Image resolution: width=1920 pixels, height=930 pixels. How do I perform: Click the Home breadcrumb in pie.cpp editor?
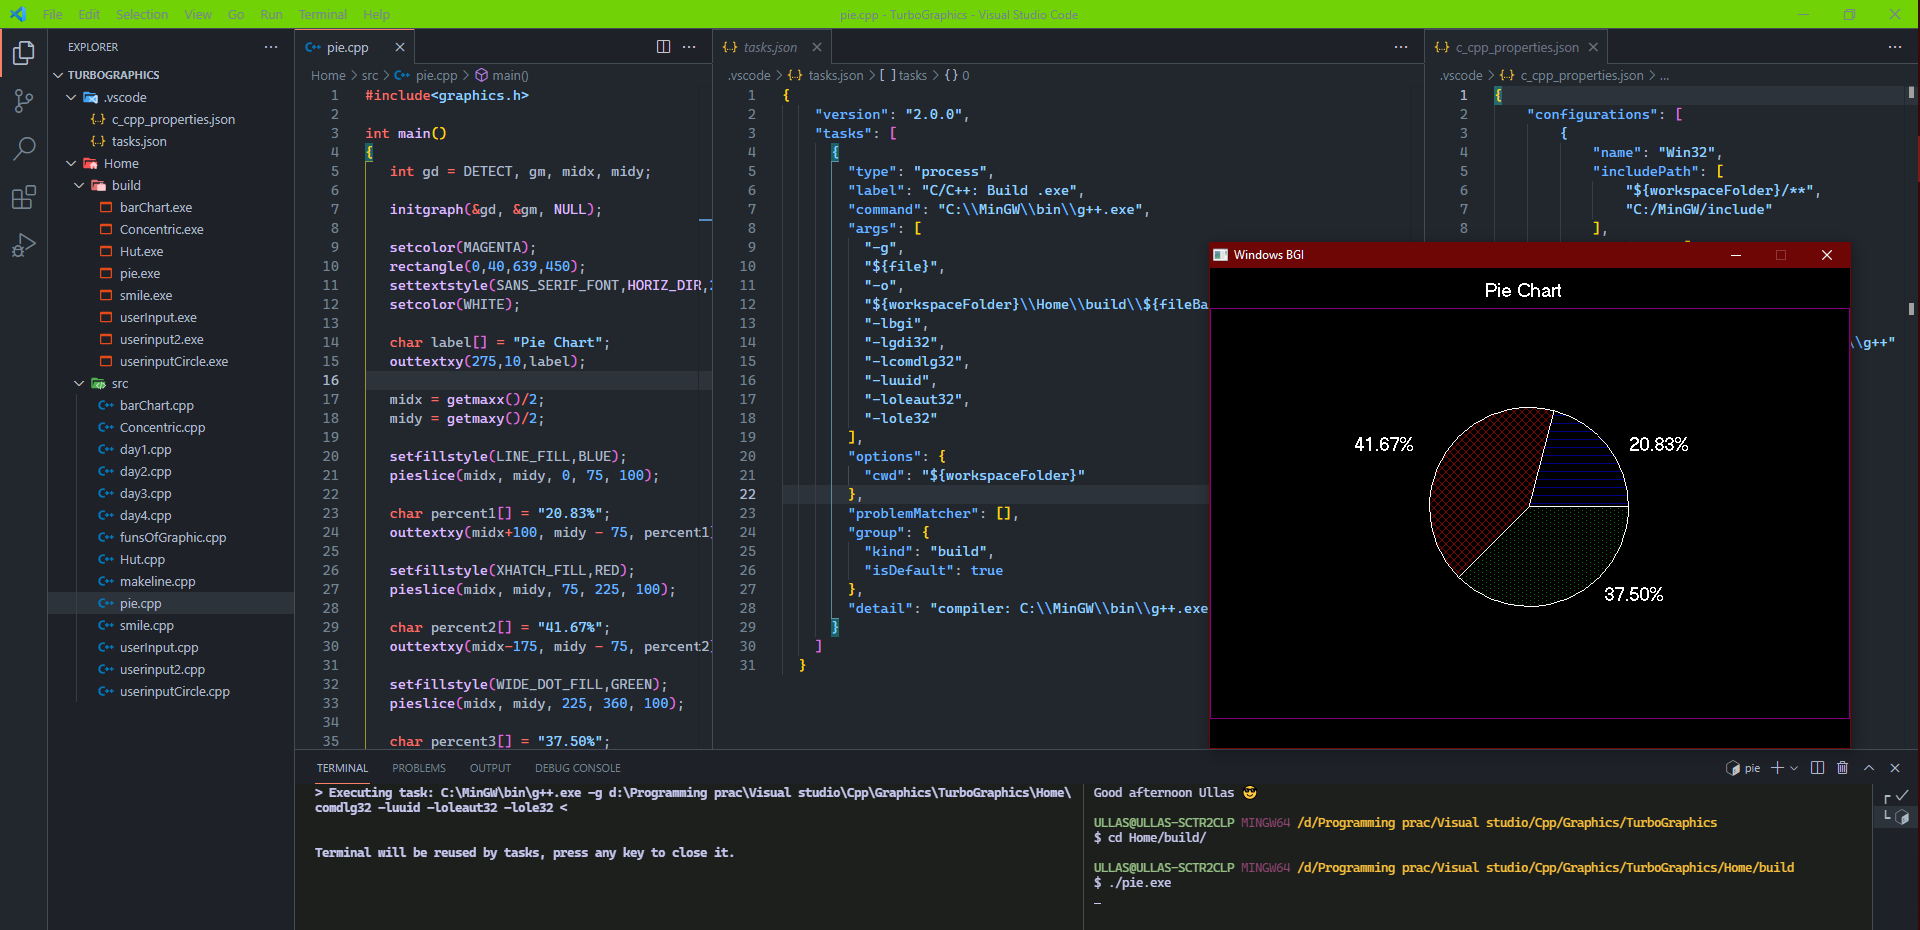(328, 75)
